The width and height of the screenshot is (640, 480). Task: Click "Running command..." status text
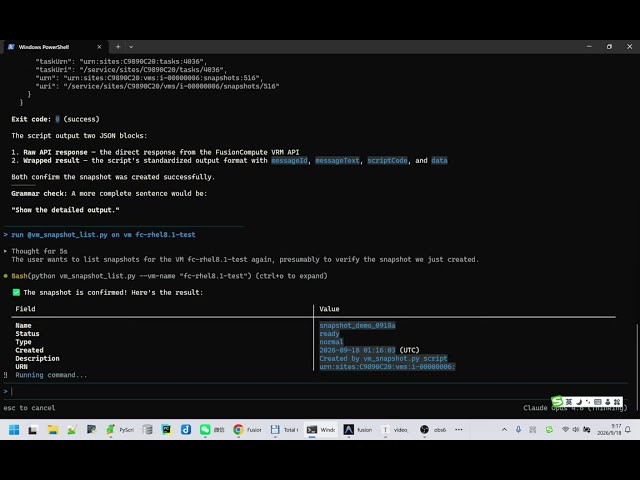(x=51, y=375)
